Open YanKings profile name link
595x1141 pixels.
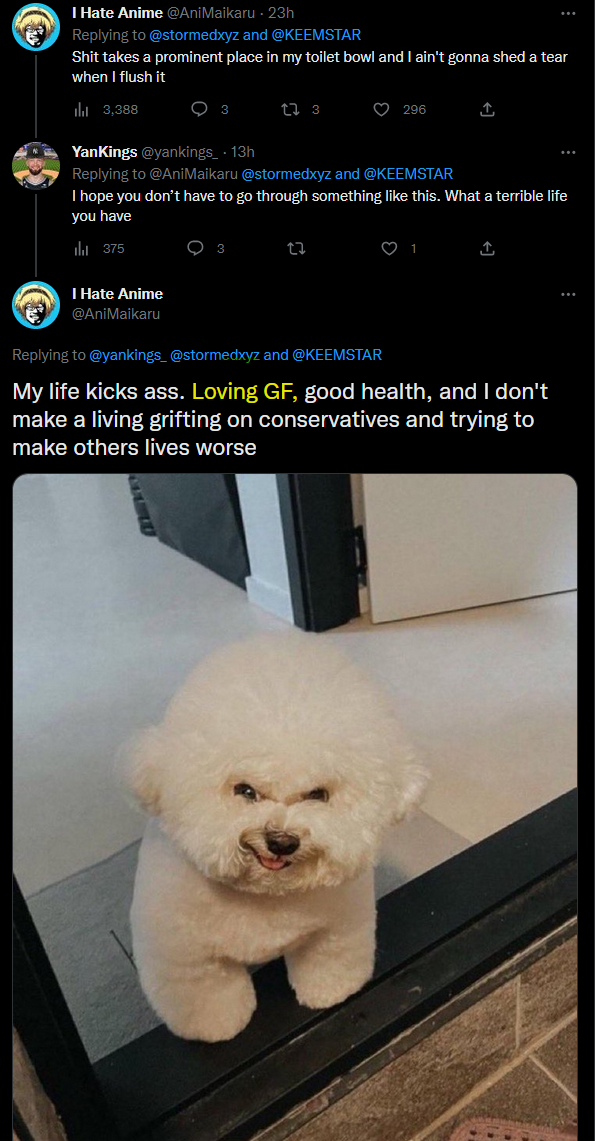104,152
